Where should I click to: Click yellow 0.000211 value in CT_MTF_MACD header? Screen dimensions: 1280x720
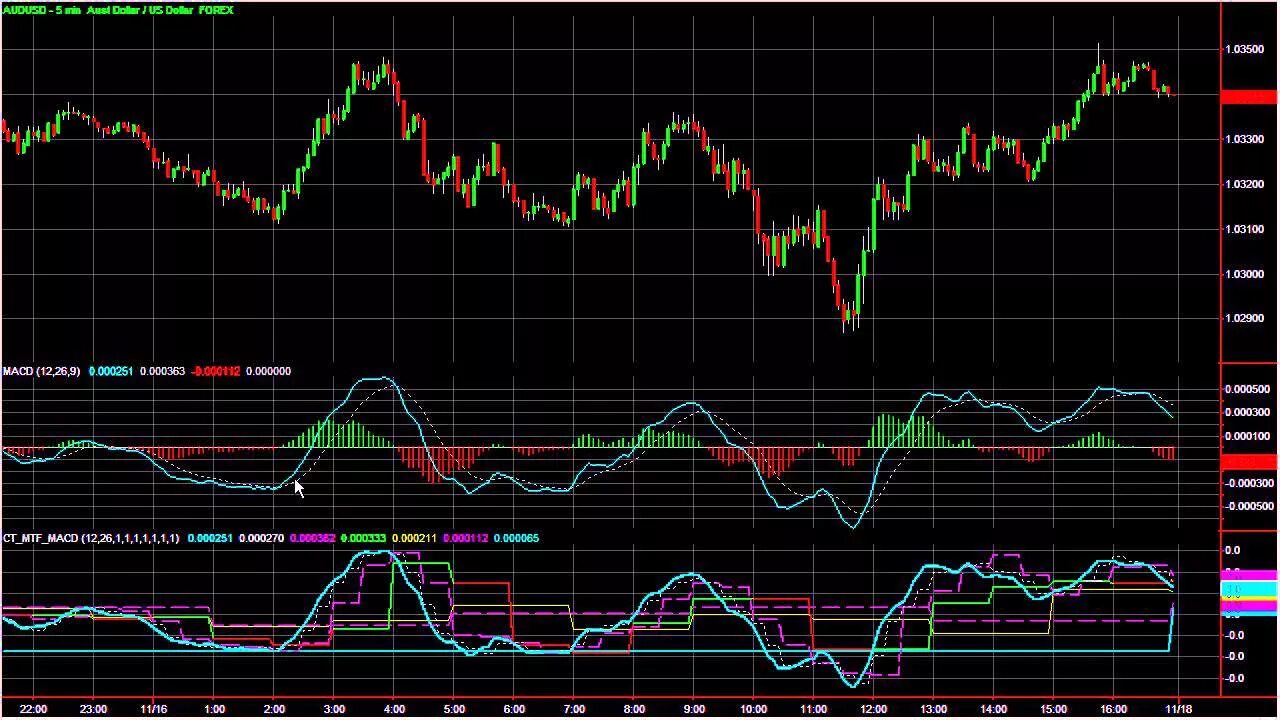(414, 538)
